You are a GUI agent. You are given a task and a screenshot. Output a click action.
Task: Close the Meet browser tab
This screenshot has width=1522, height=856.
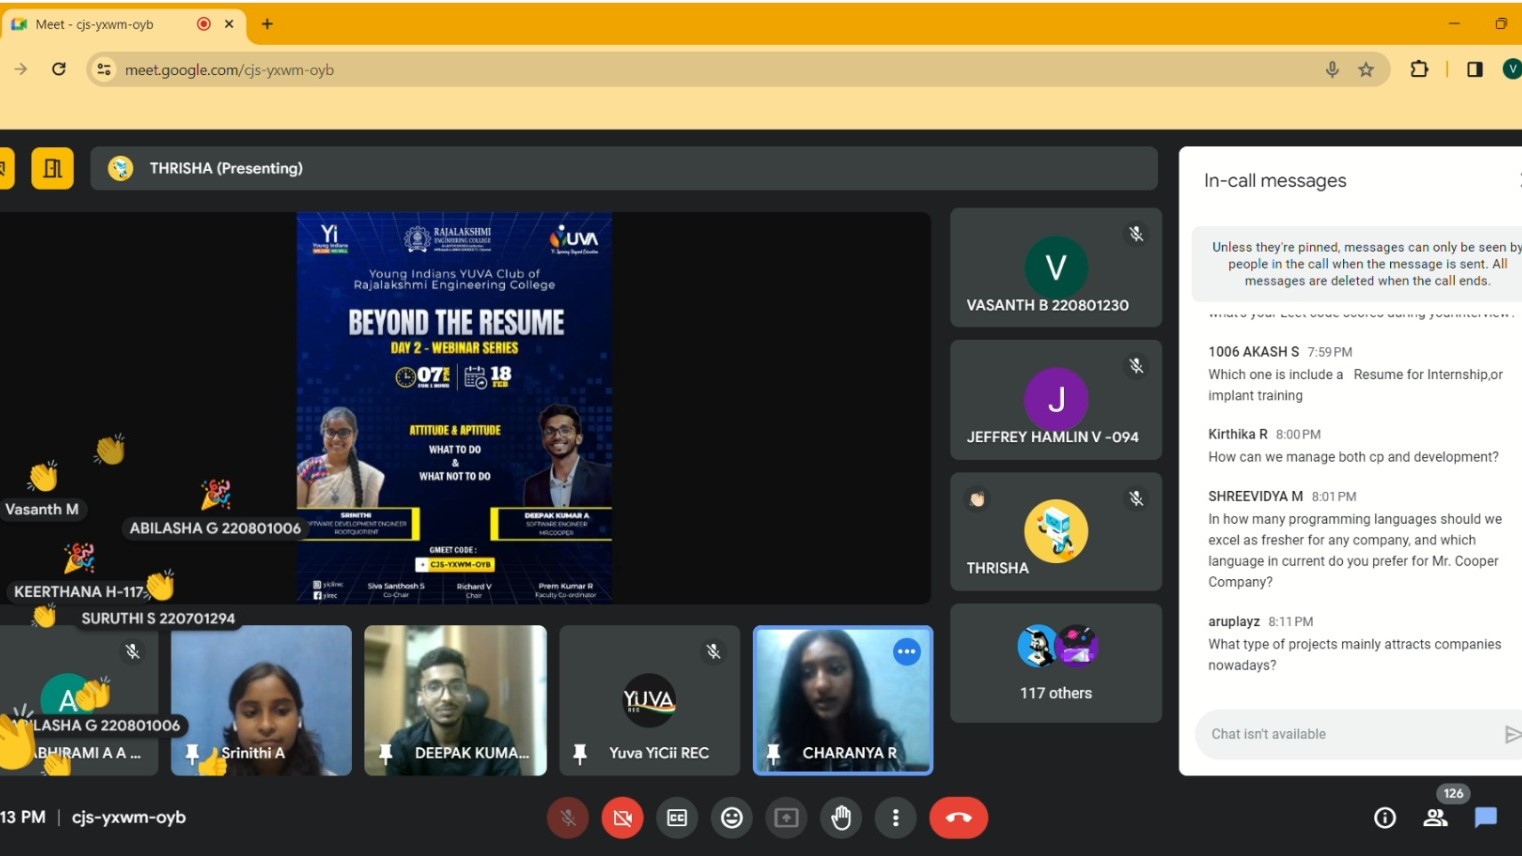(229, 24)
